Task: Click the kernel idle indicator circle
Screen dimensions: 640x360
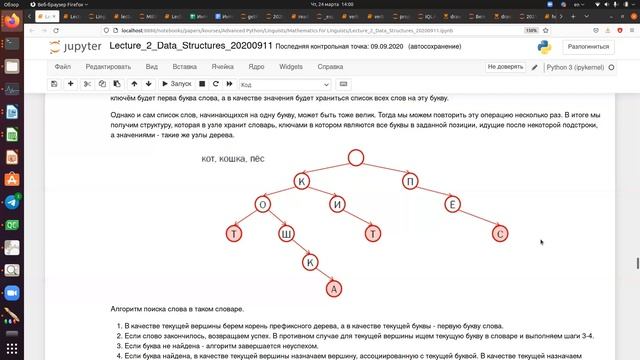Action: tap(611, 67)
